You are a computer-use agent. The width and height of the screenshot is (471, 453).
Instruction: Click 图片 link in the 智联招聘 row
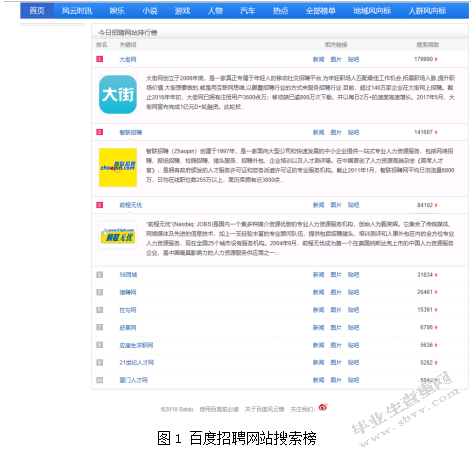click(336, 132)
